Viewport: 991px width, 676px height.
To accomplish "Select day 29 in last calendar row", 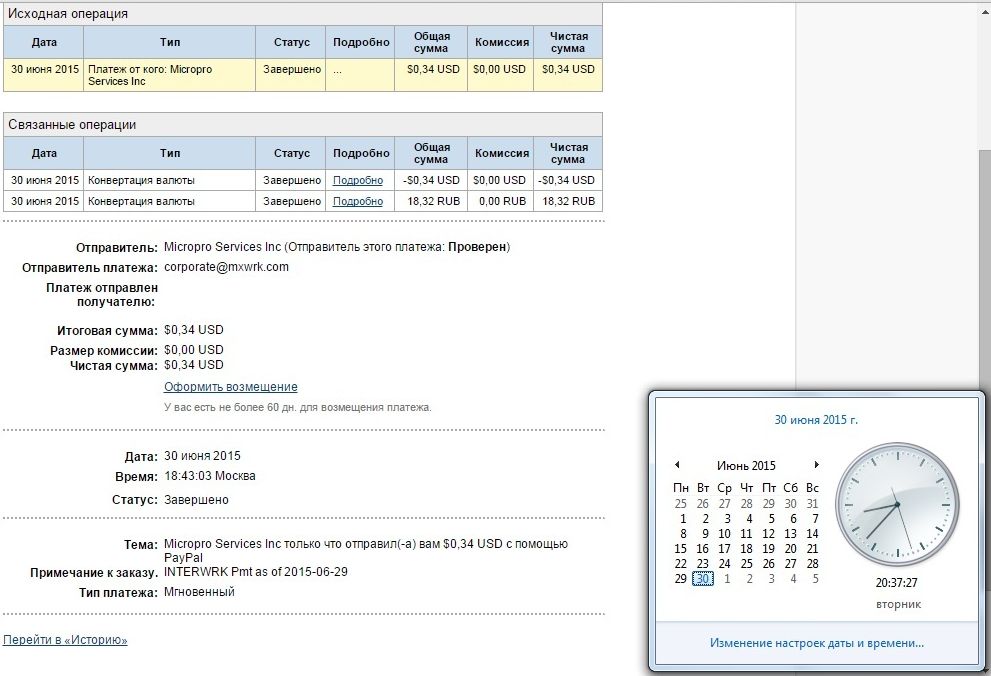I will click(681, 579).
